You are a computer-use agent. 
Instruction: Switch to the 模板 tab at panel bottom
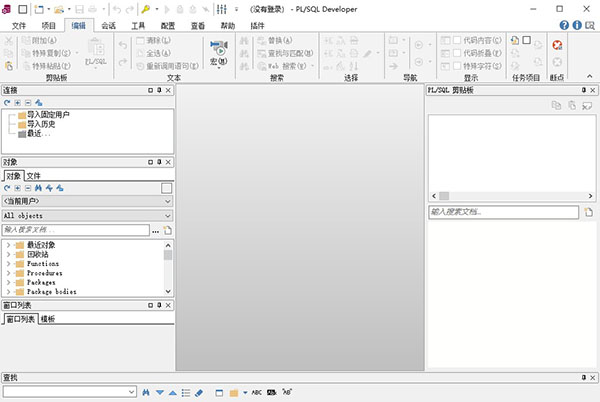[x=48, y=319]
